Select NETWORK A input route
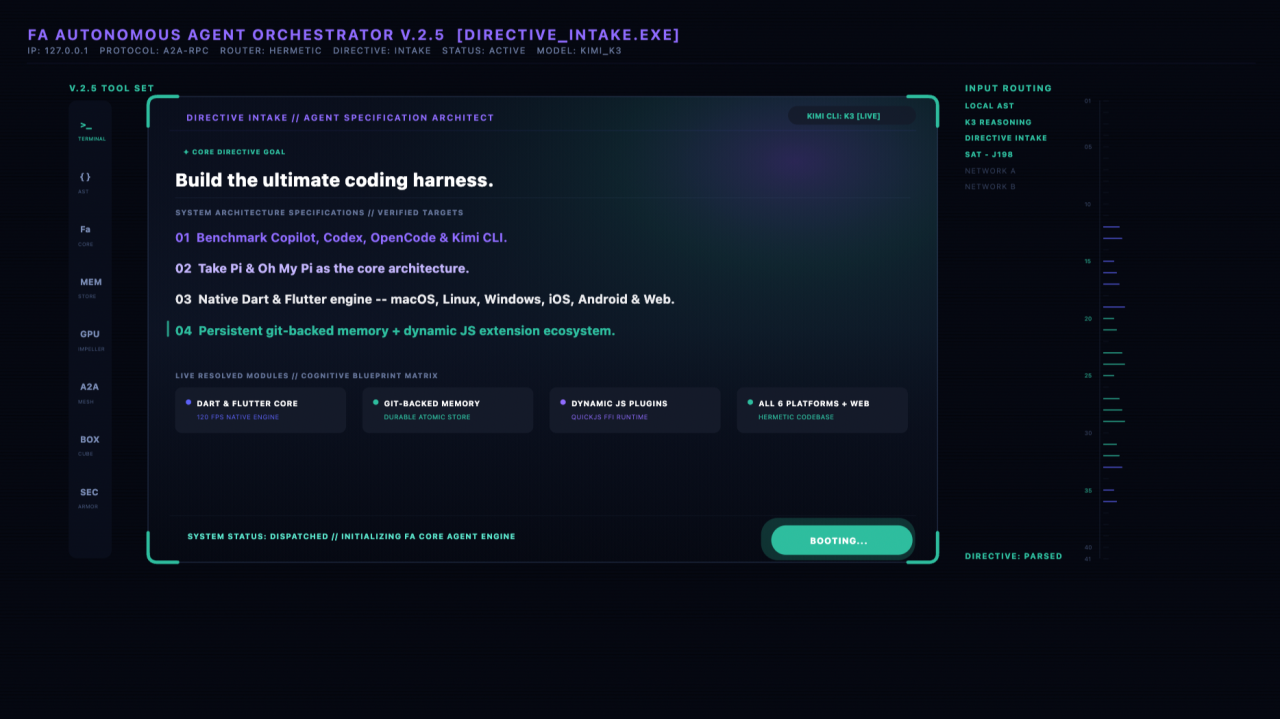 [990, 171]
